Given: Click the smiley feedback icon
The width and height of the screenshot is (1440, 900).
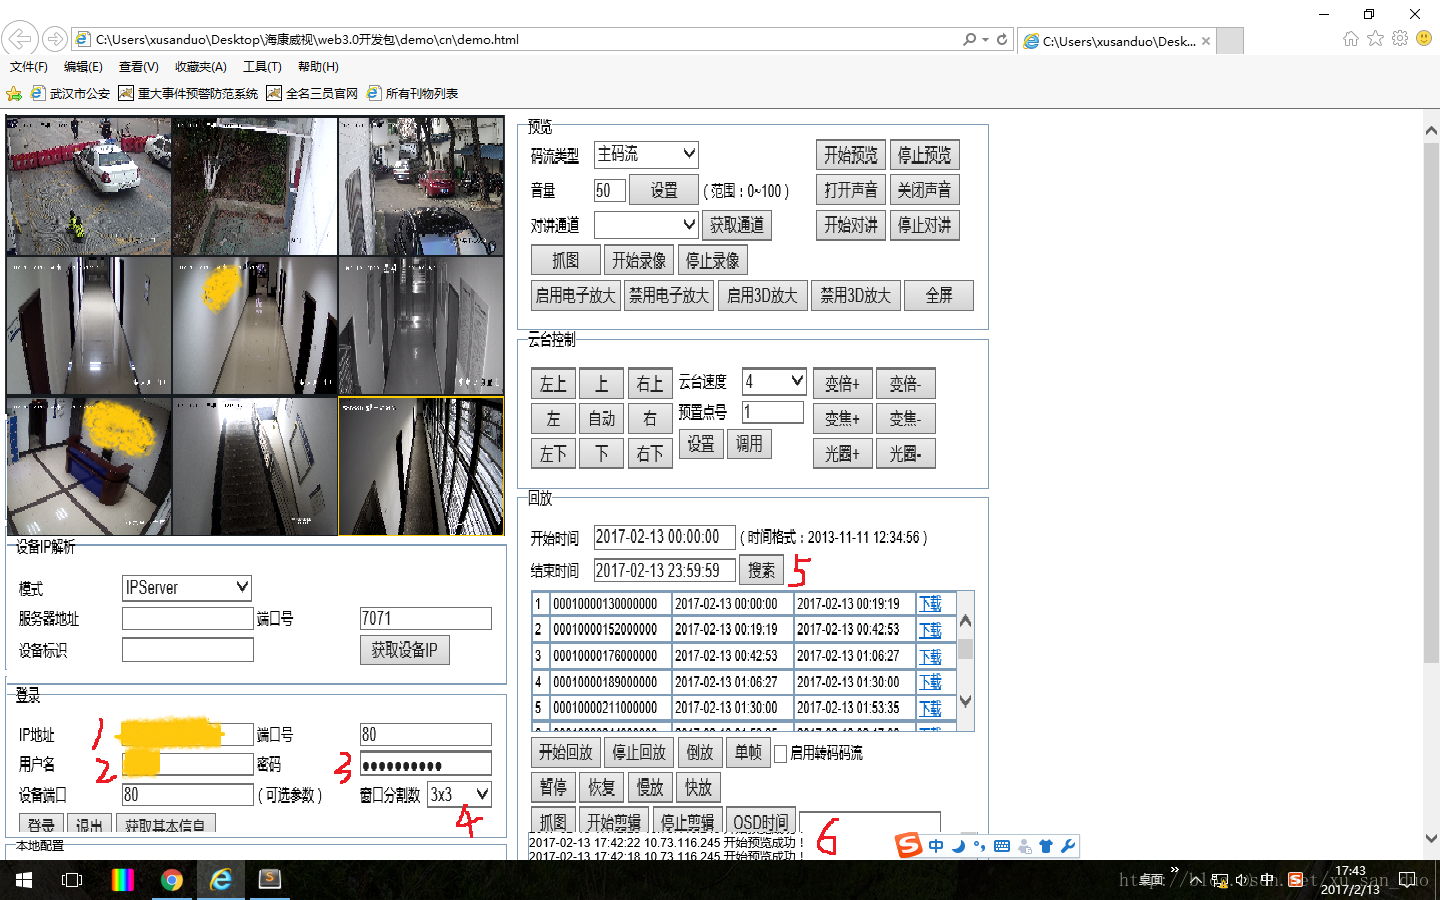Looking at the screenshot, I should coord(1424,38).
